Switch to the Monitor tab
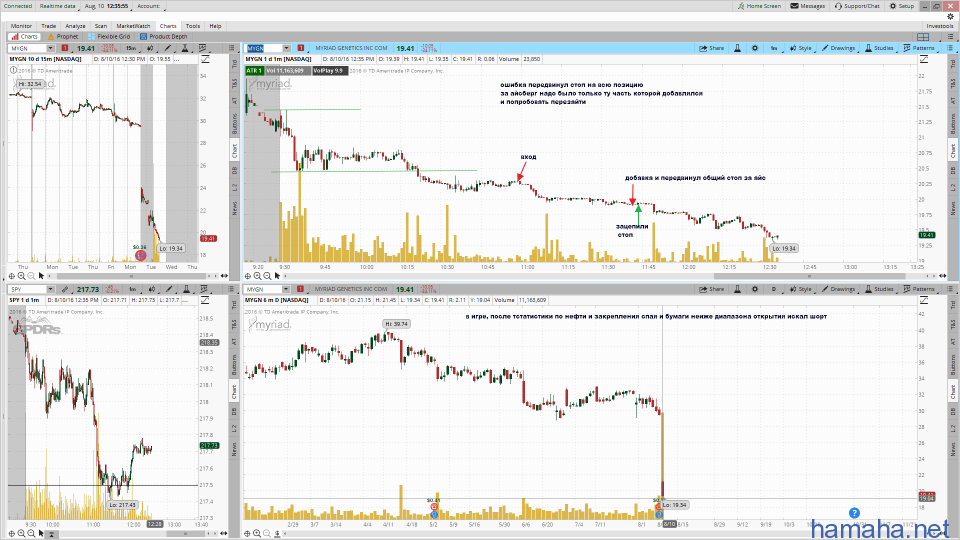960x540 pixels. [21, 26]
